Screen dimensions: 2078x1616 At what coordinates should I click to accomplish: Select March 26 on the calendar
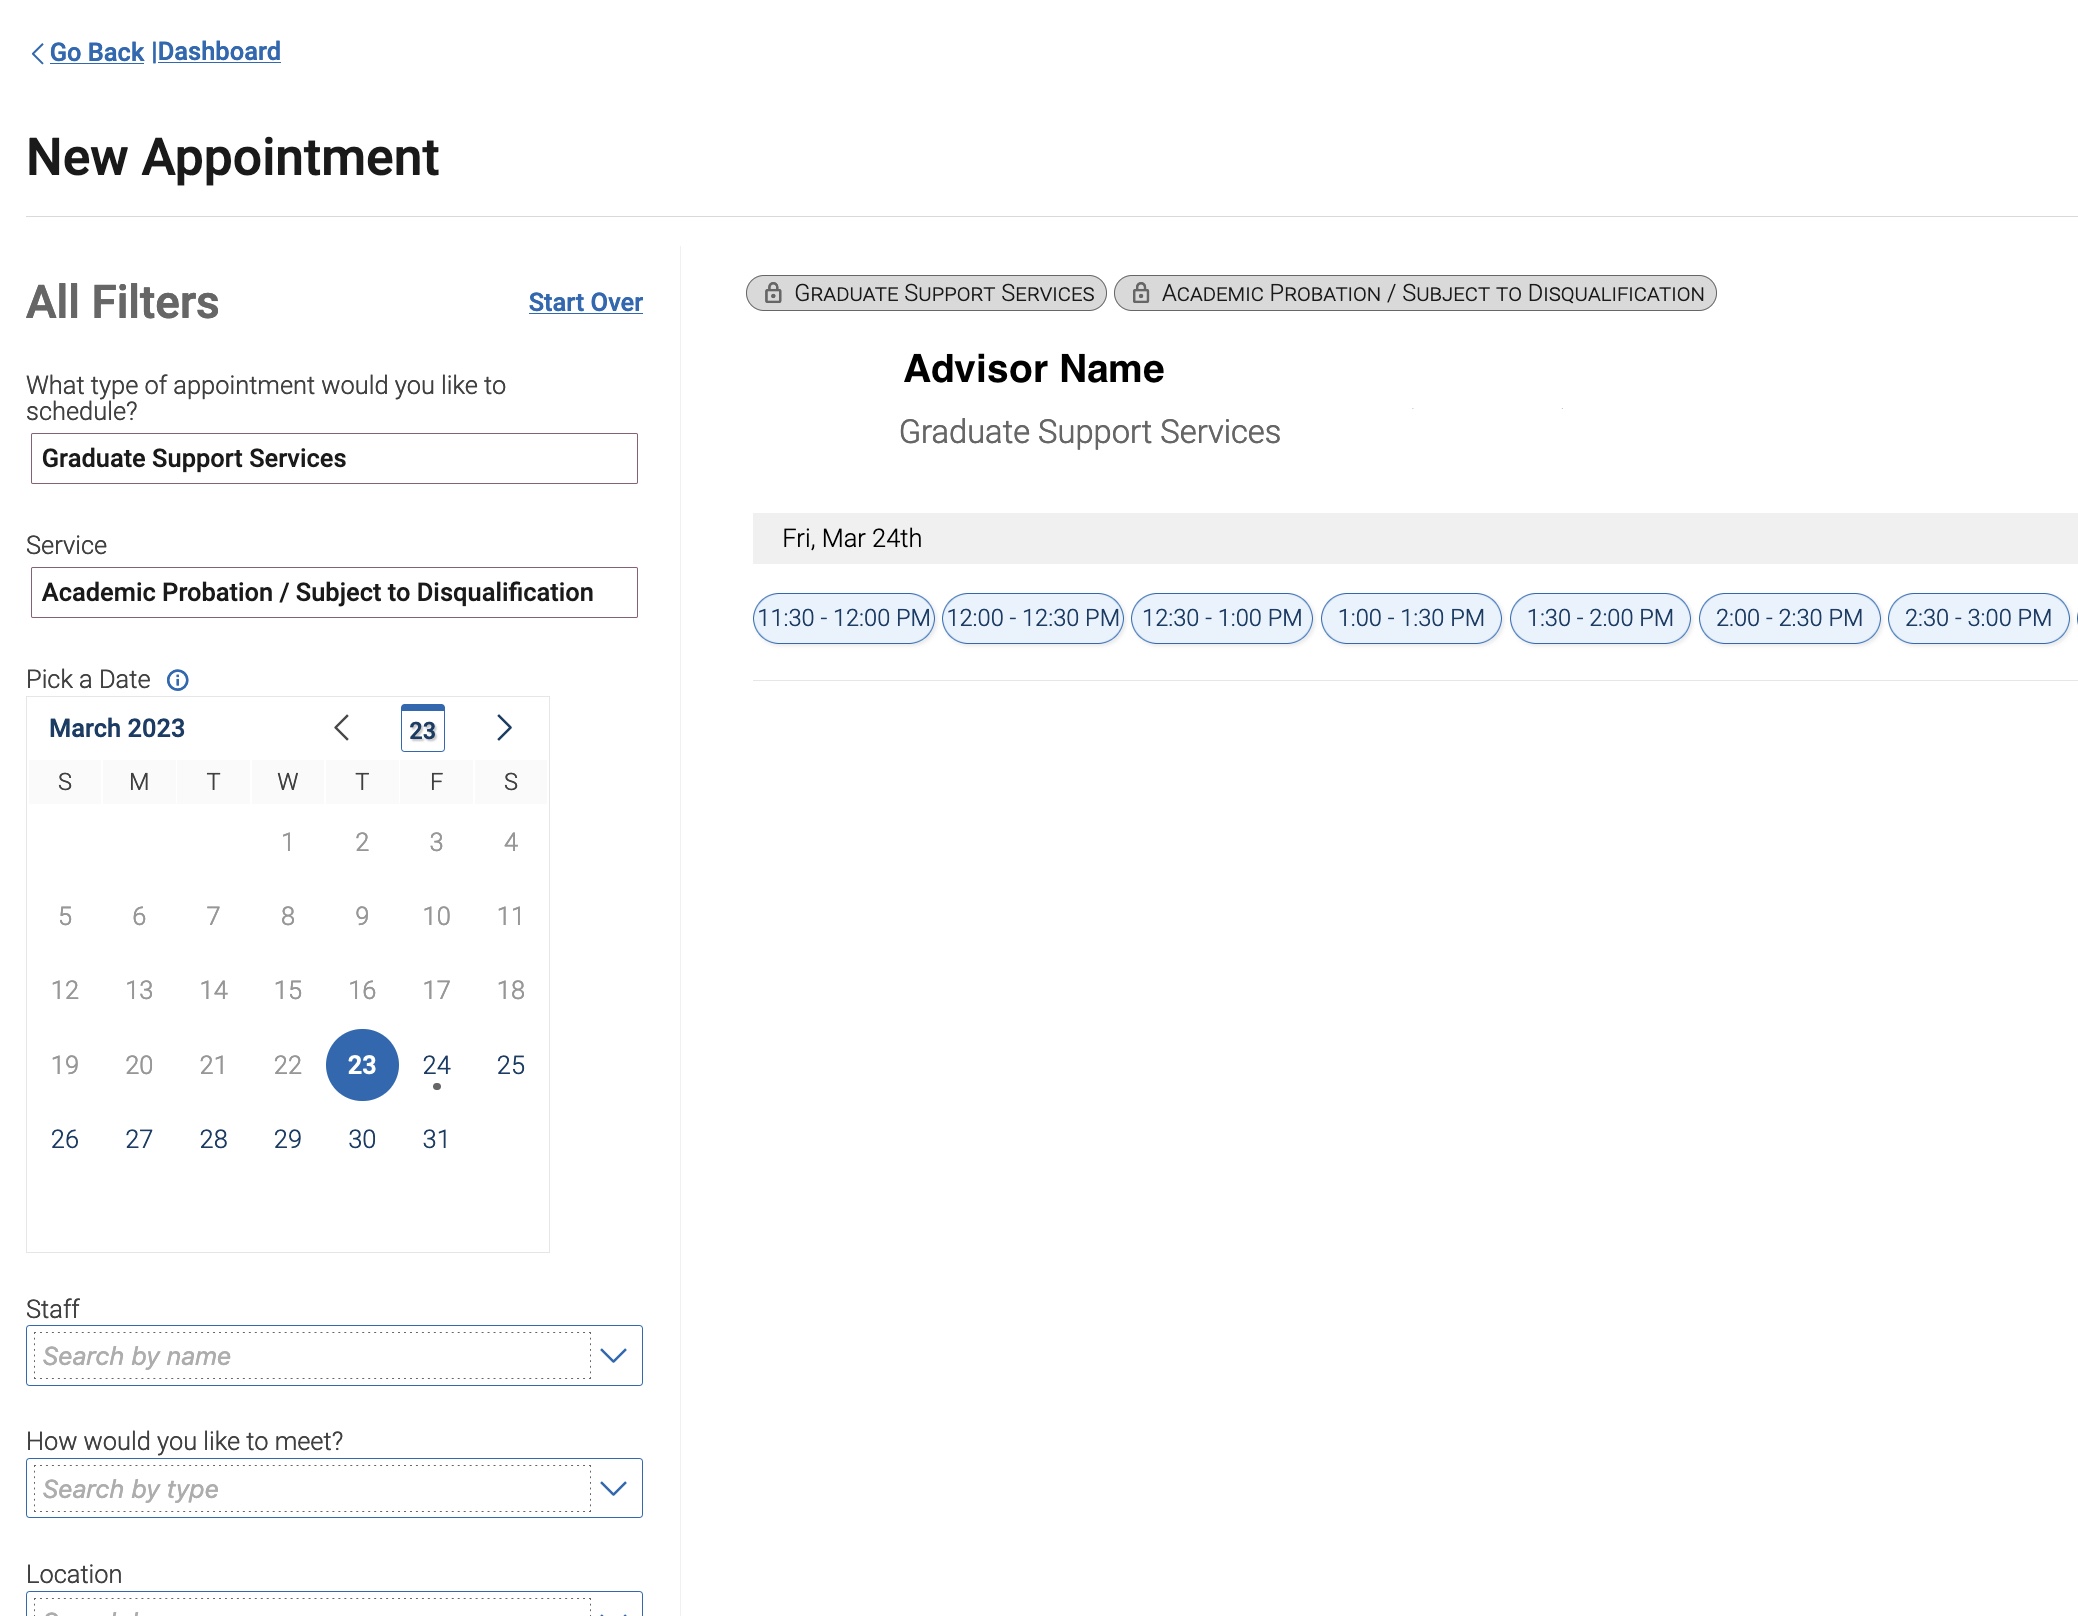pyautogui.click(x=65, y=1139)
